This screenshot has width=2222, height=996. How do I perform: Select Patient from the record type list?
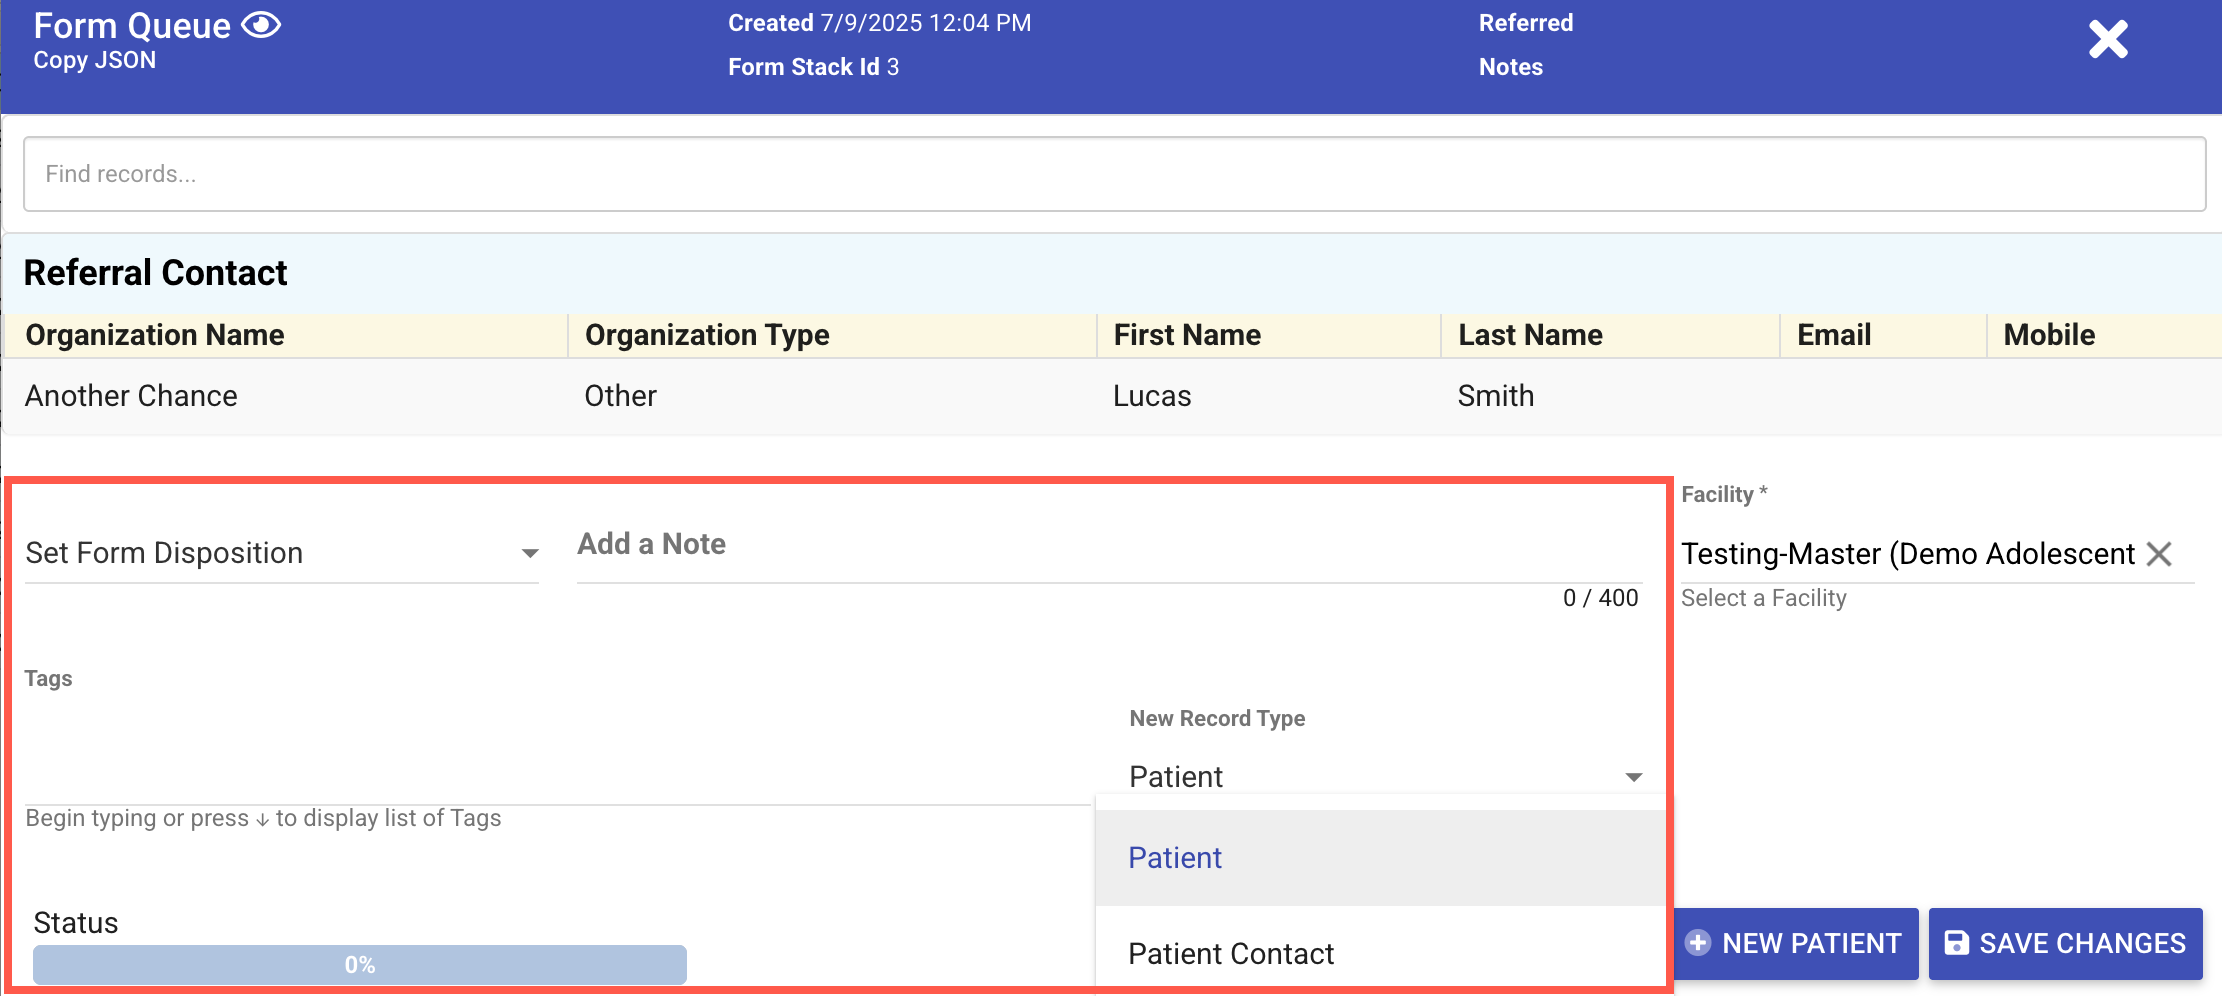1176,858
